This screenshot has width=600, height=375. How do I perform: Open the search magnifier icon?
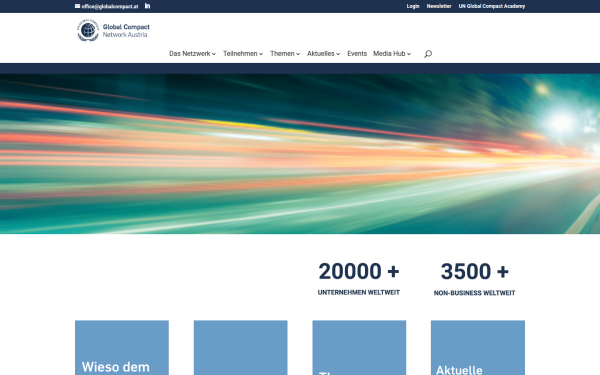click(428, 54)
